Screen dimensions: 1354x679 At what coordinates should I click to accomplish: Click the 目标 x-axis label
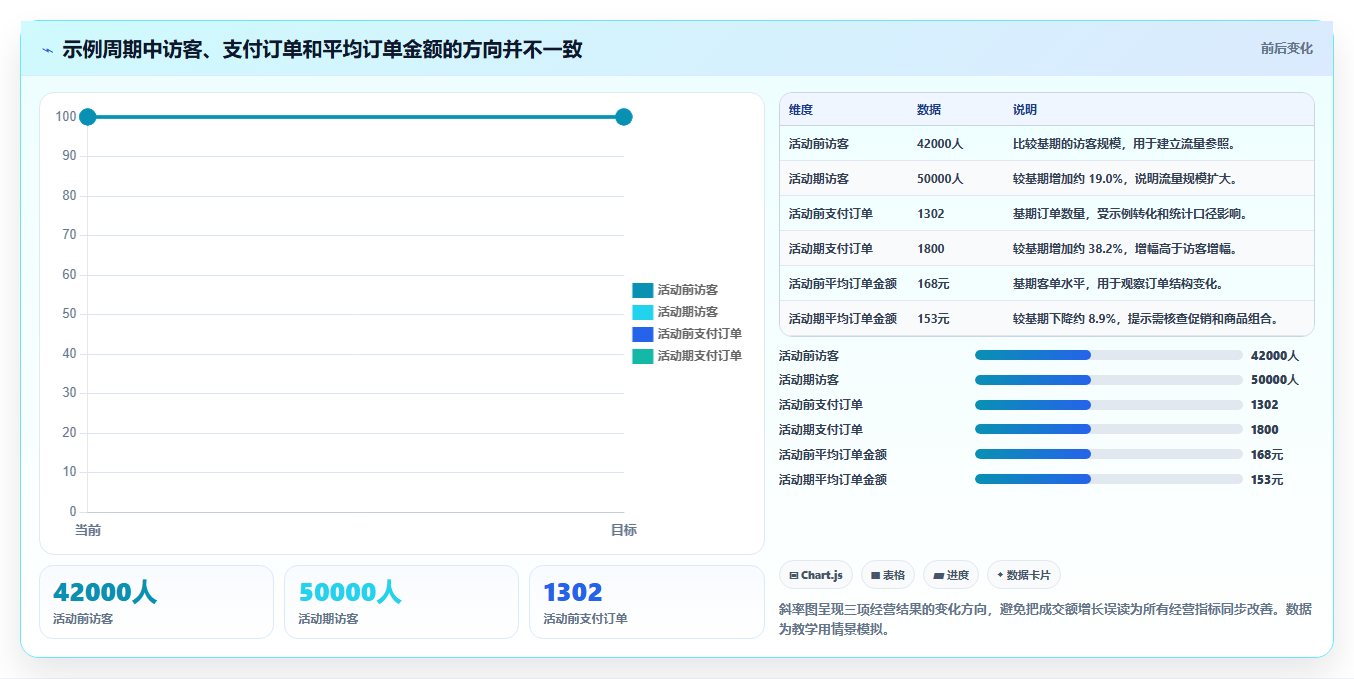pos(624,530)
